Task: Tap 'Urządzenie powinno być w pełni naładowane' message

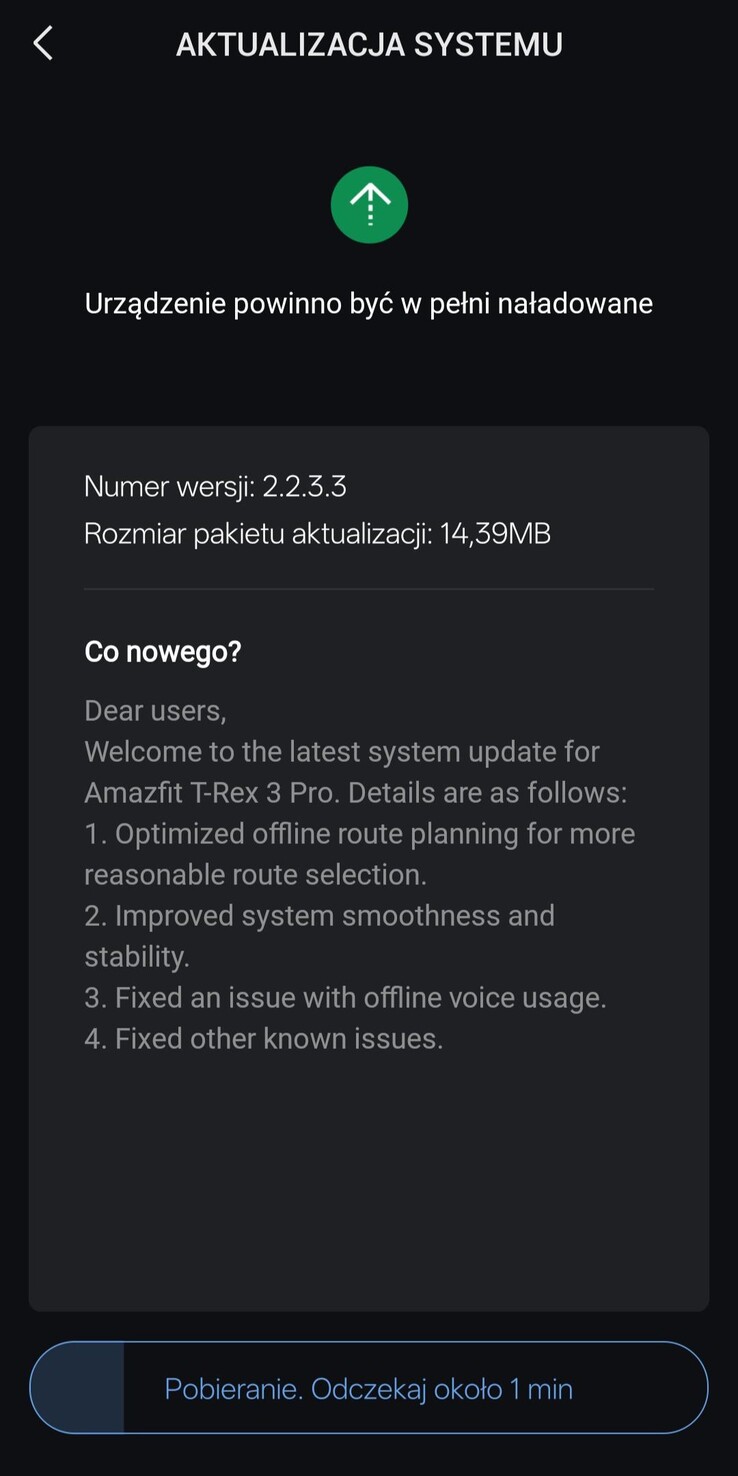Action: coord(369,302)
